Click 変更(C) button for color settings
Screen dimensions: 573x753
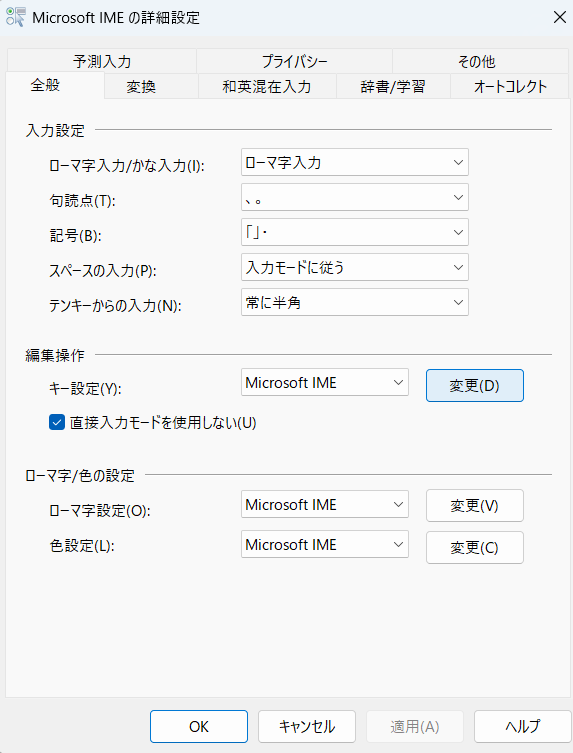click(475, 547)
